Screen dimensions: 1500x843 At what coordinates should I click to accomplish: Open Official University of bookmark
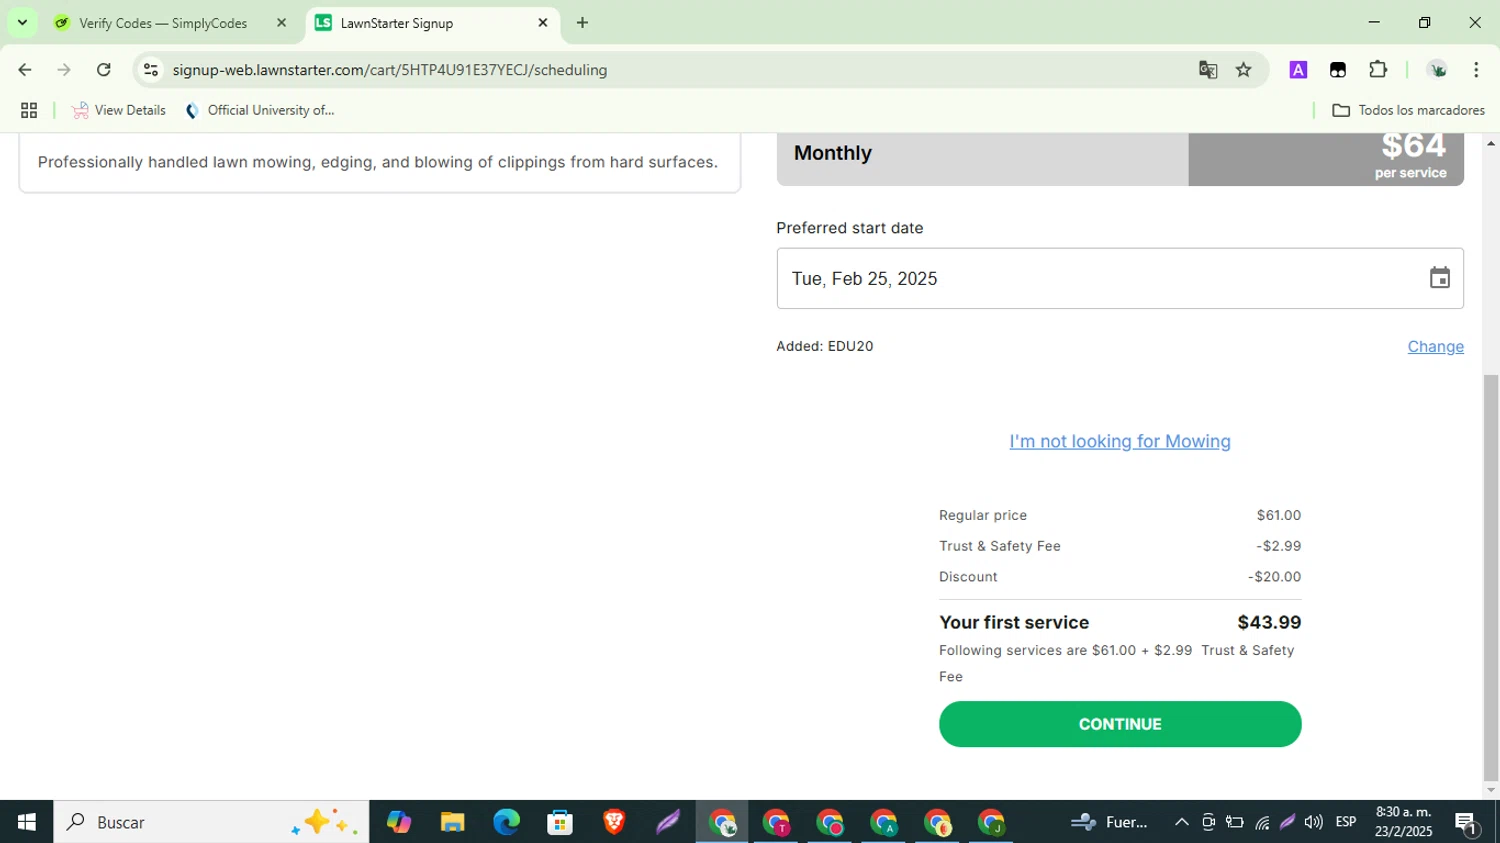(x=260, y=110)
